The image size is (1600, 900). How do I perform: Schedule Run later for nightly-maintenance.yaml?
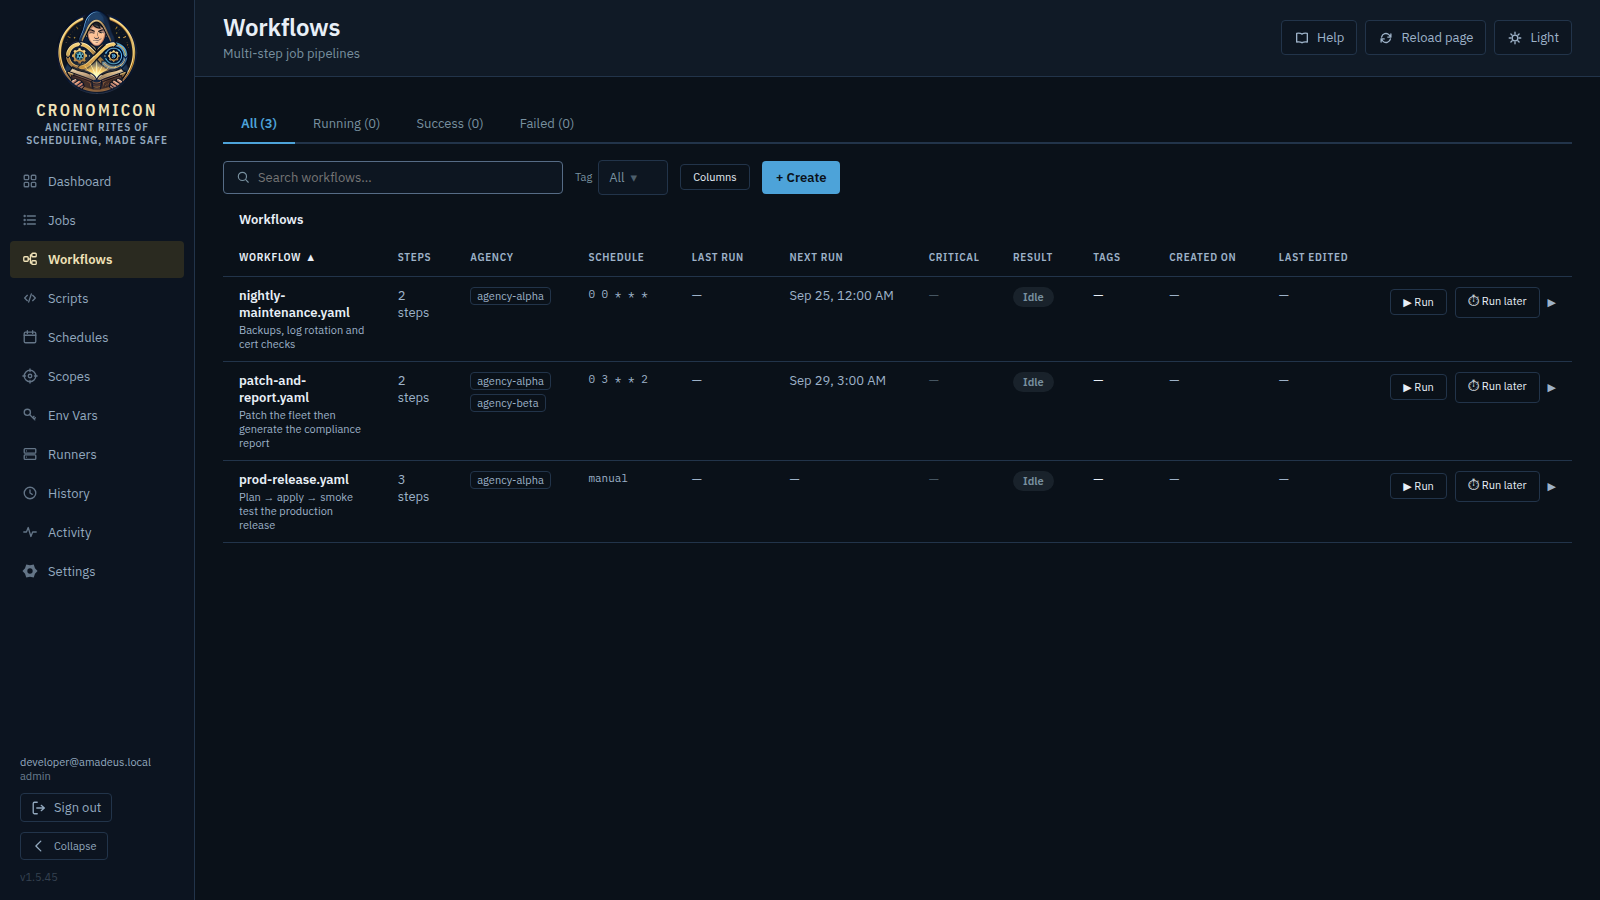(x=1497, y=302)
